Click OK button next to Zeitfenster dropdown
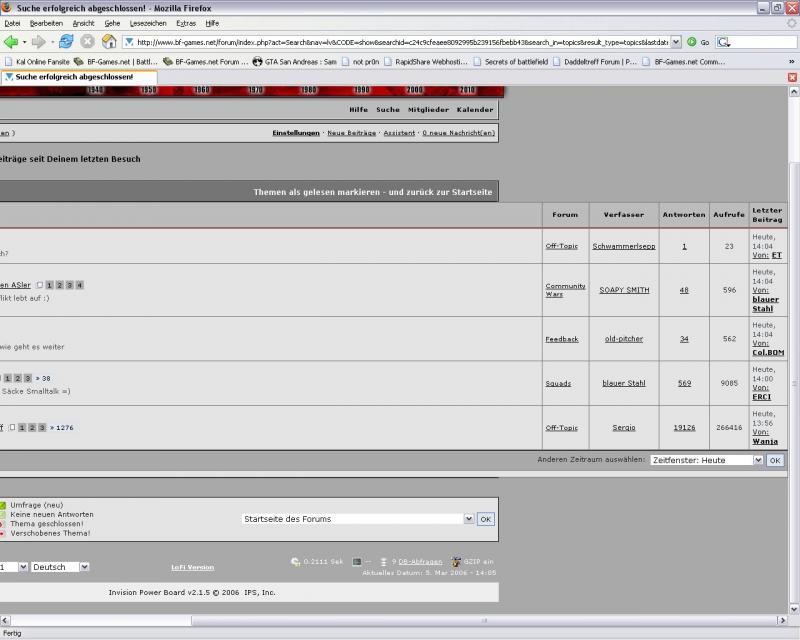Viewport: 800px width, 640px height. (x=775, y=460)
